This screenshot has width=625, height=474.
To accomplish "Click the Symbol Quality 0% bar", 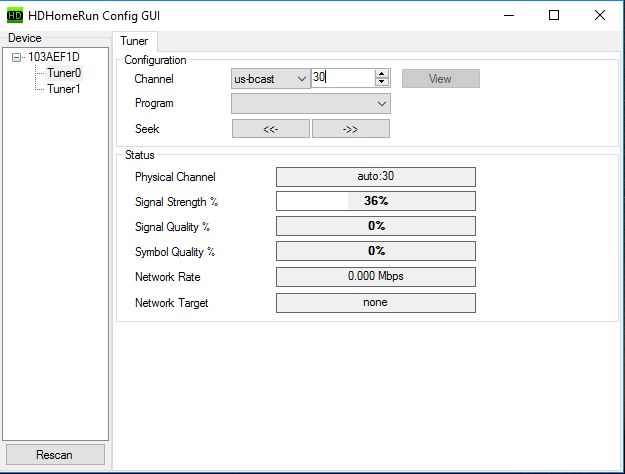I will point(375,251).
